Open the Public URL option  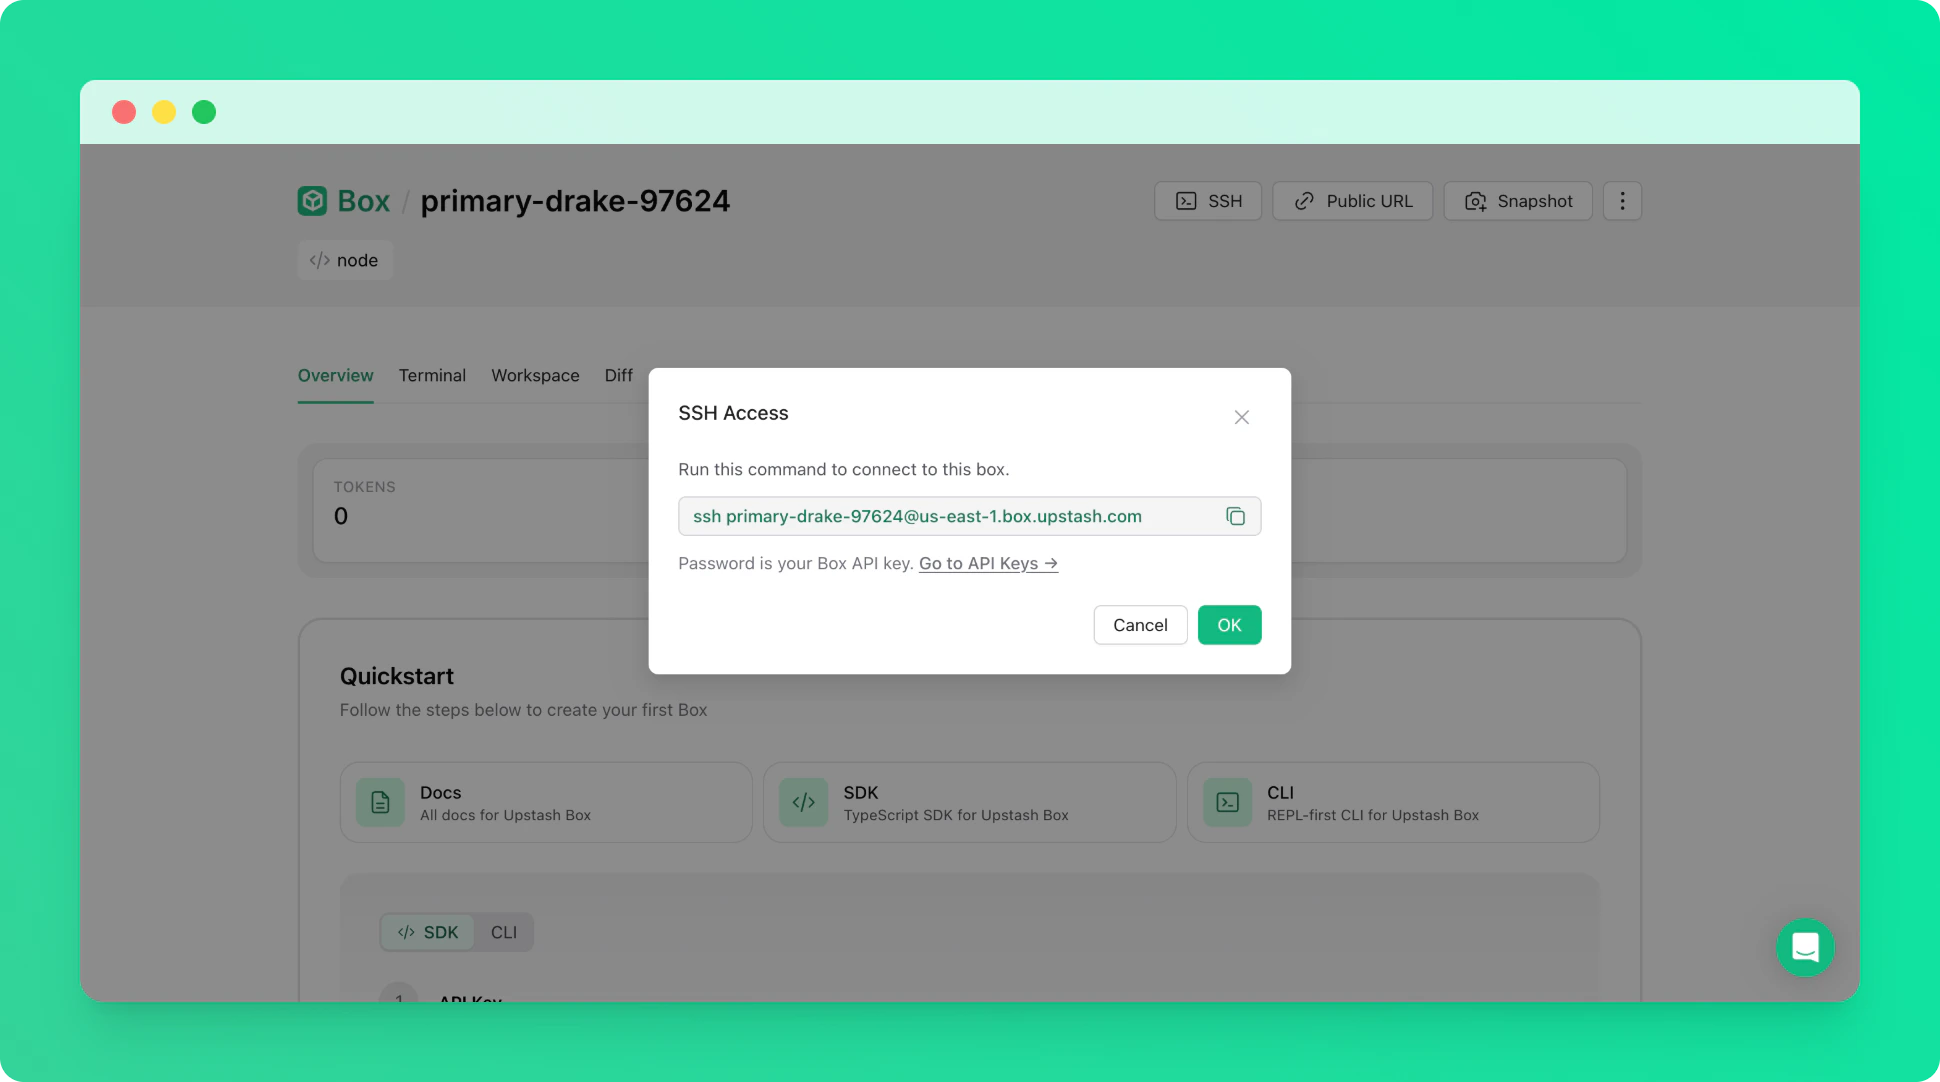(x=1352, y=201)
